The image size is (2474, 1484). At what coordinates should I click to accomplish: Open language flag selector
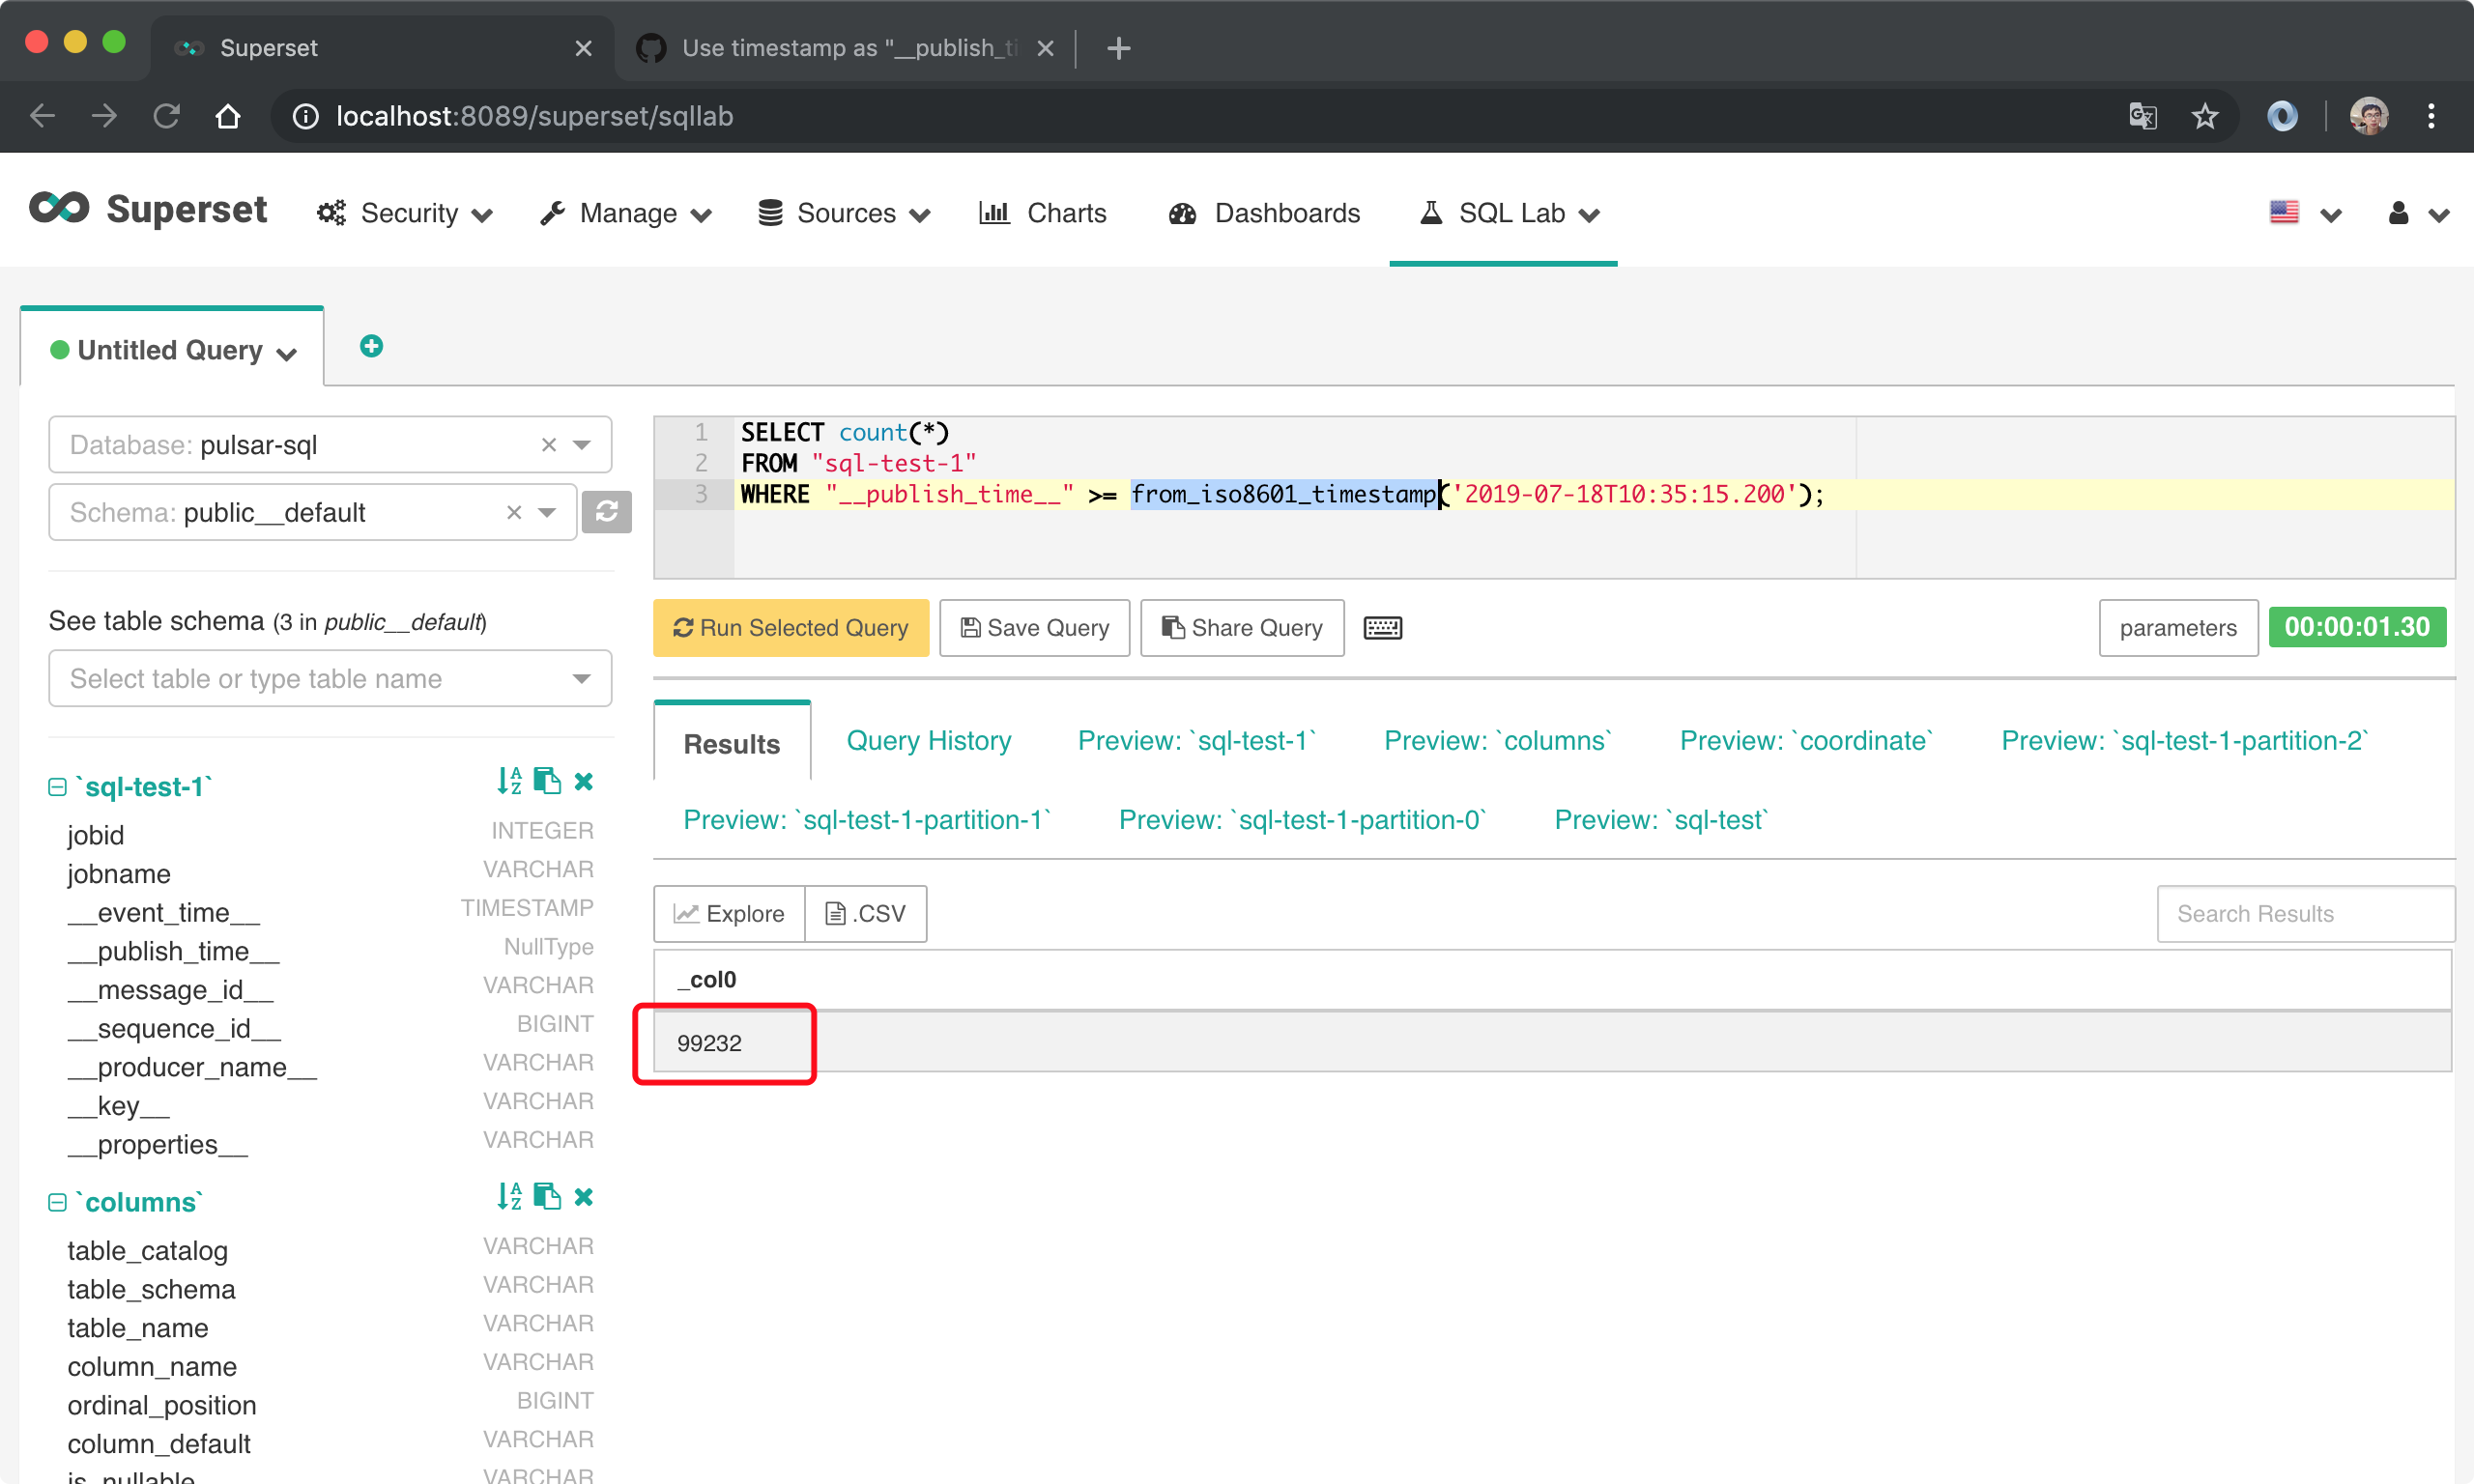(2304, 213)
